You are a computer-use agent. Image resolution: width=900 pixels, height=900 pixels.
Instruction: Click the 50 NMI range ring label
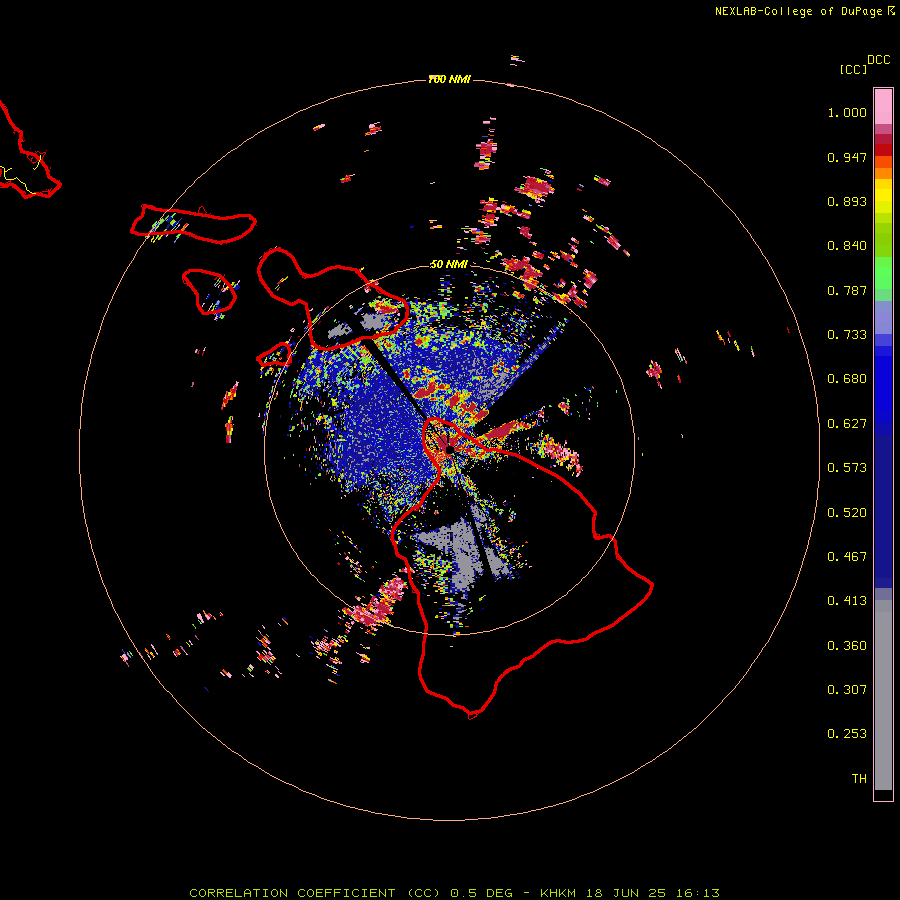[x=448, y=264]
